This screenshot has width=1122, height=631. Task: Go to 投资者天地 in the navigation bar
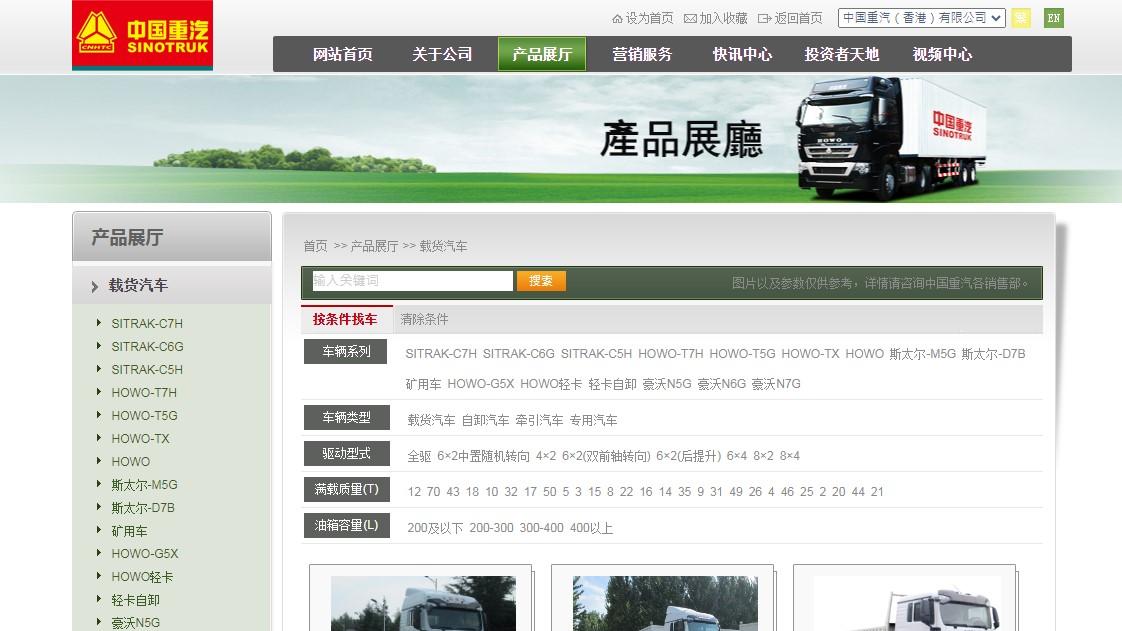click(x=841, y=54)
